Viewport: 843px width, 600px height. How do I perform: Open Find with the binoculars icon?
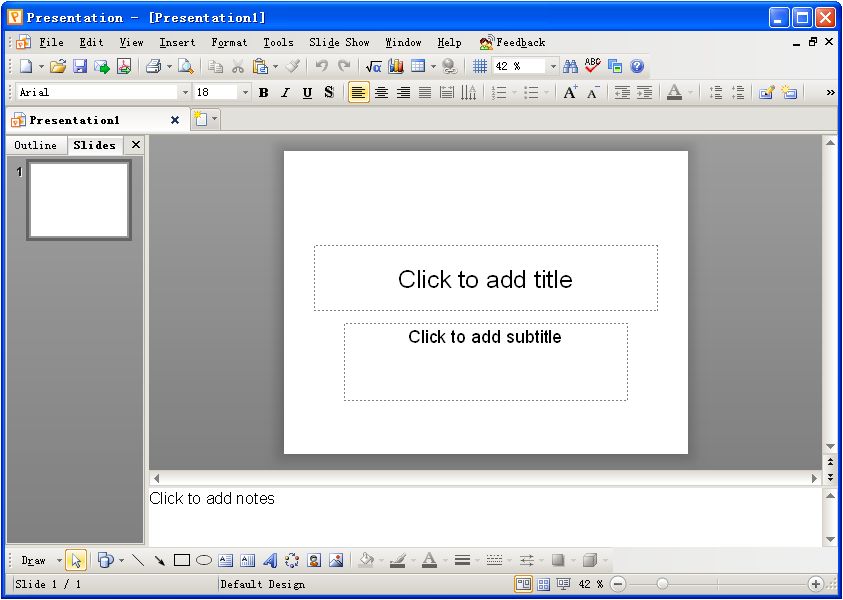click(x=570, y=66)
